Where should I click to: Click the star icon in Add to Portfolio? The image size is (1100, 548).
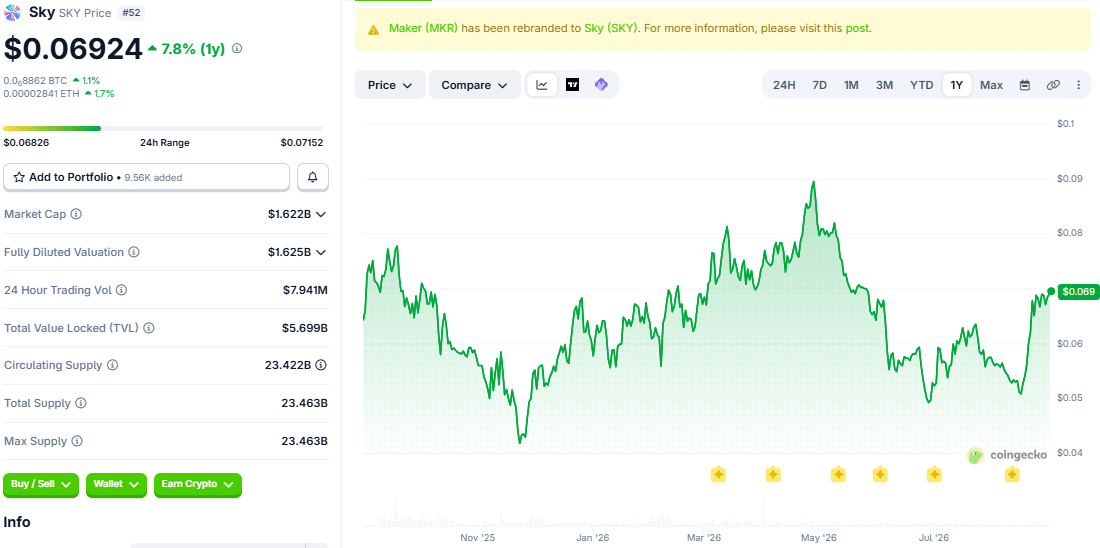click(x=20, y=178)
